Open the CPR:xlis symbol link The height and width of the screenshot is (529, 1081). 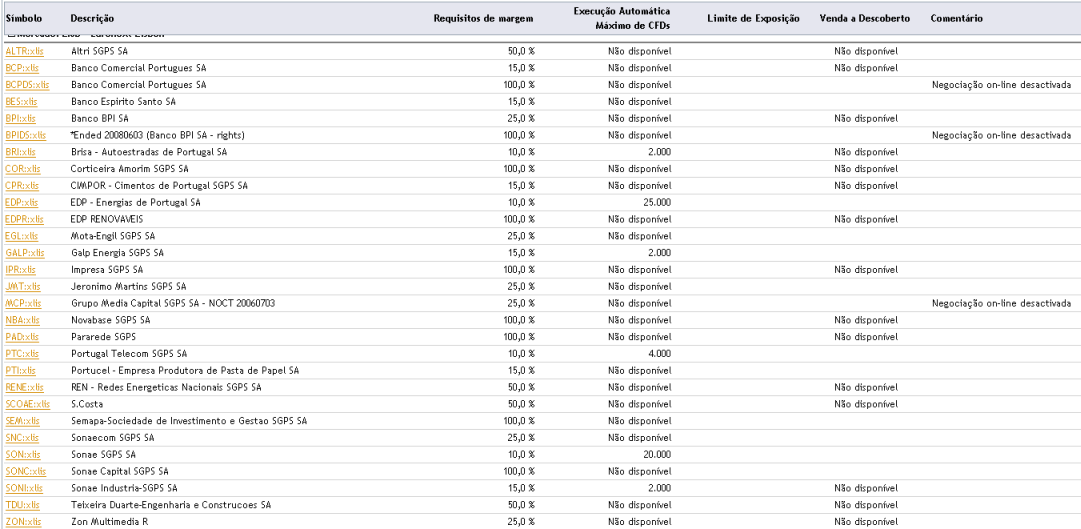[x=22, y=186]
